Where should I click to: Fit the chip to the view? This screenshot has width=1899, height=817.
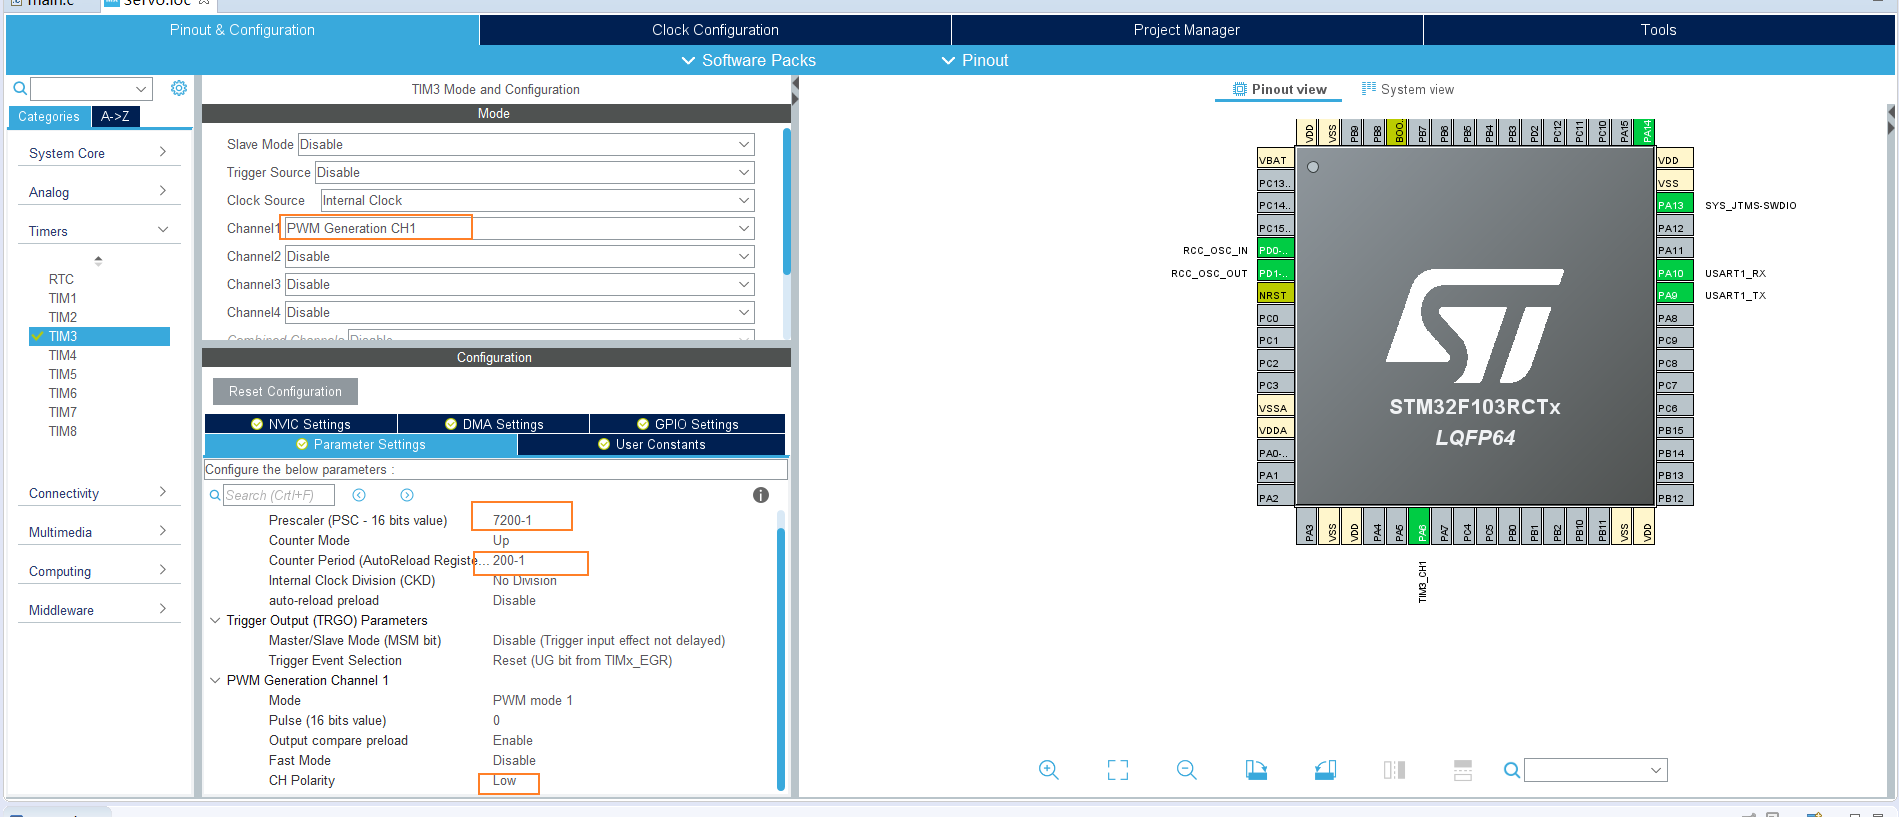click(1118, 770)
